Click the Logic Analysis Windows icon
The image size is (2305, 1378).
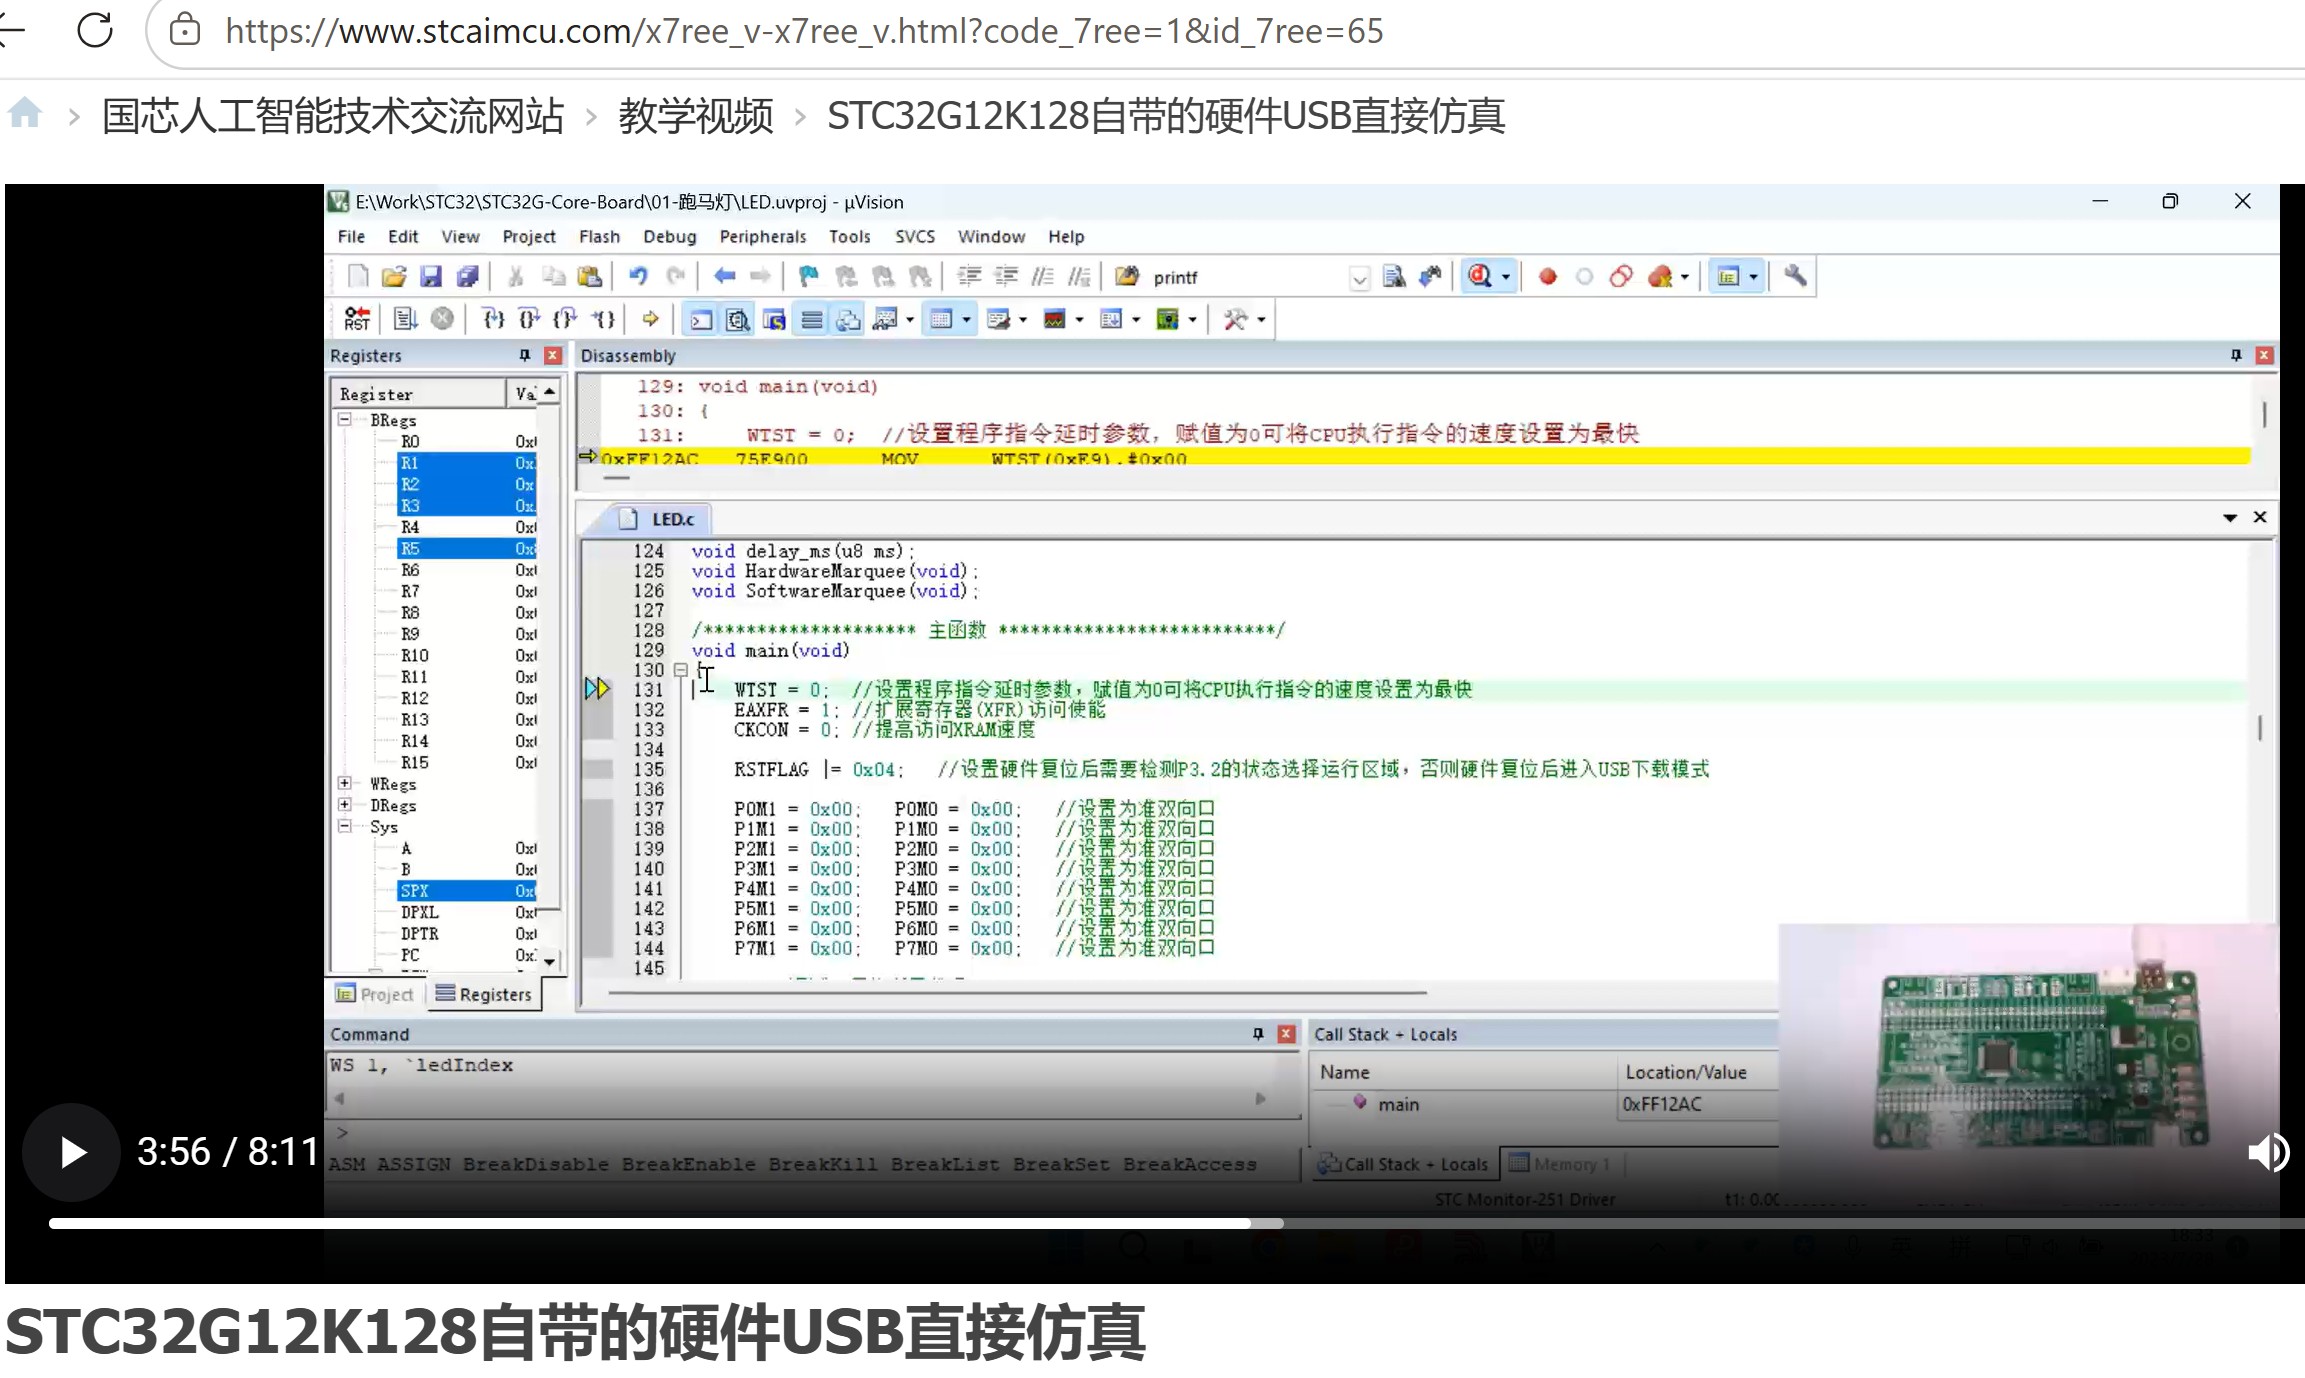1054,320
